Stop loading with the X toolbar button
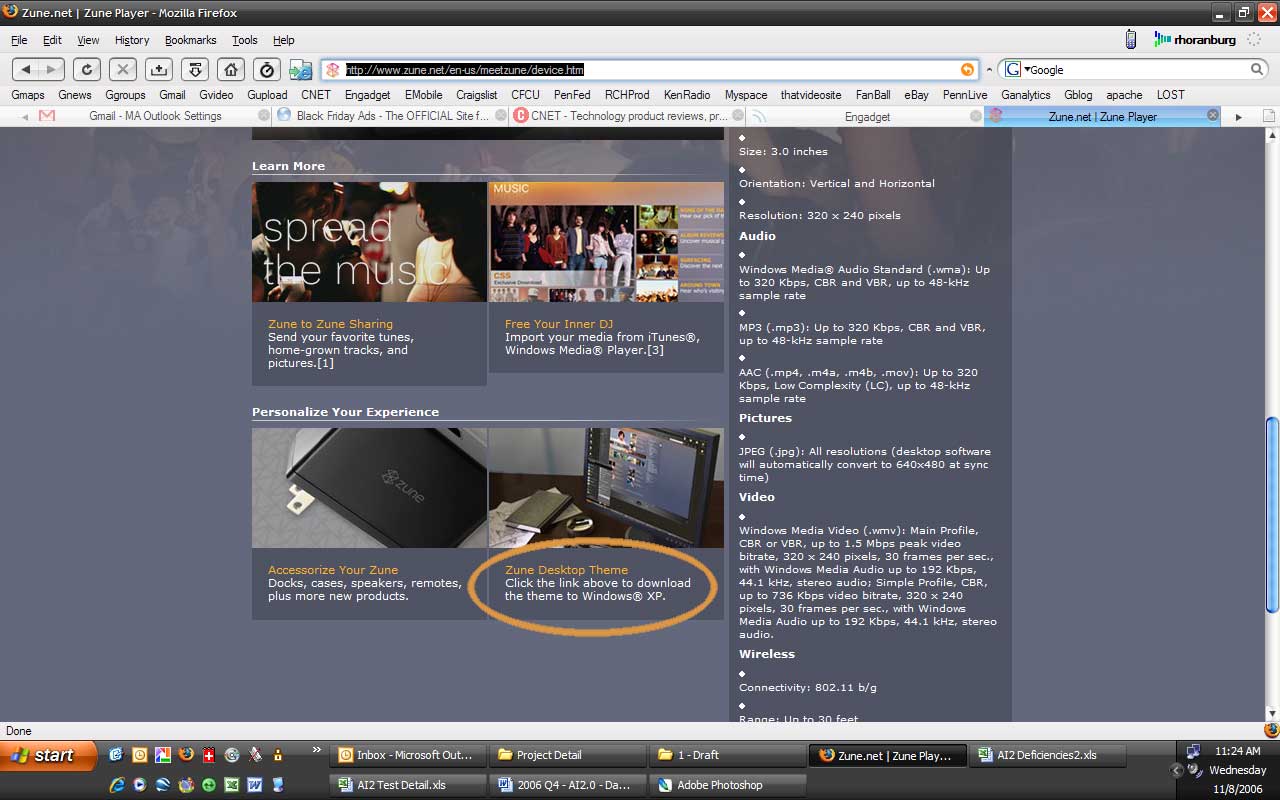The height and width of the screenshot is (800, 1280). (x=122, y=69)
